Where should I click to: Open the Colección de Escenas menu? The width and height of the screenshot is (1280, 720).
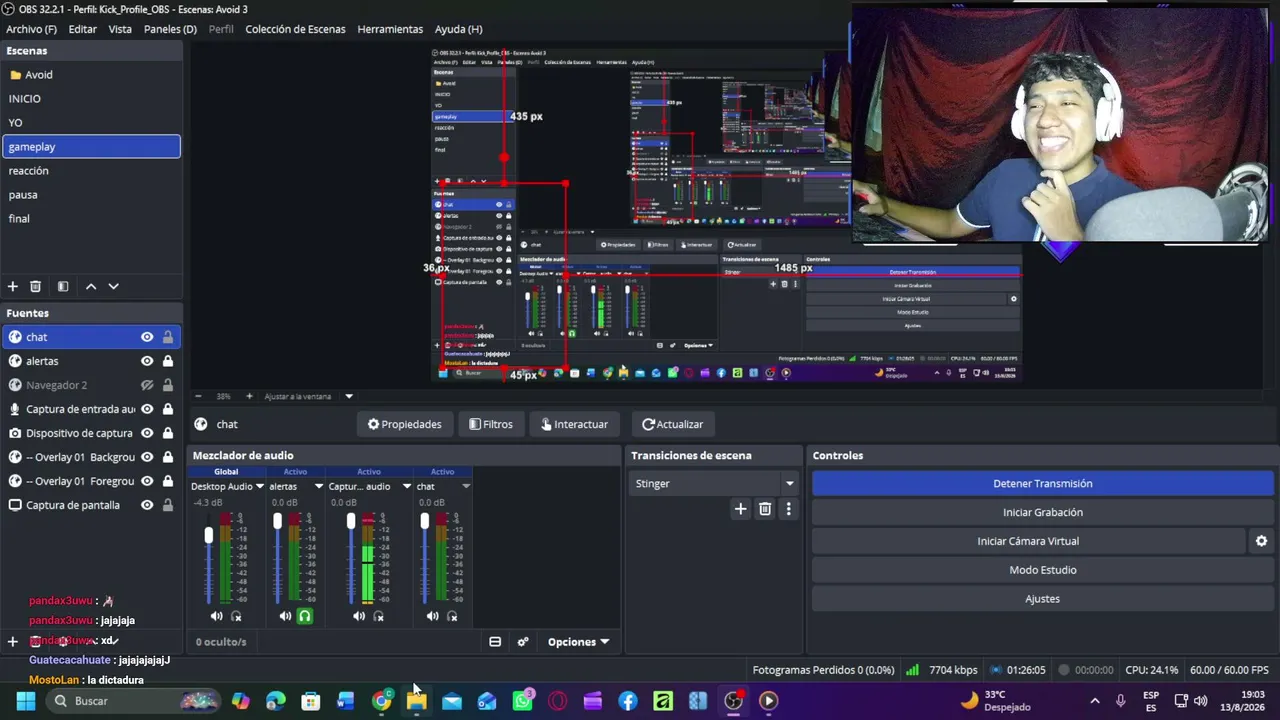[x=295, y=29]
